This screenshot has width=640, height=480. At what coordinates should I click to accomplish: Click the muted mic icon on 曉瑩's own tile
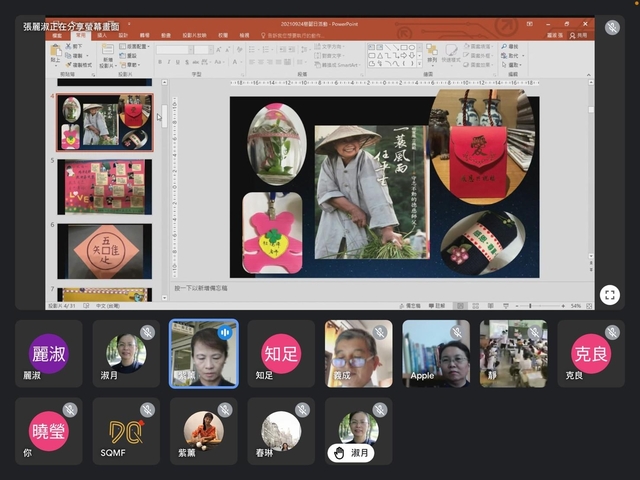click(70, 410)
